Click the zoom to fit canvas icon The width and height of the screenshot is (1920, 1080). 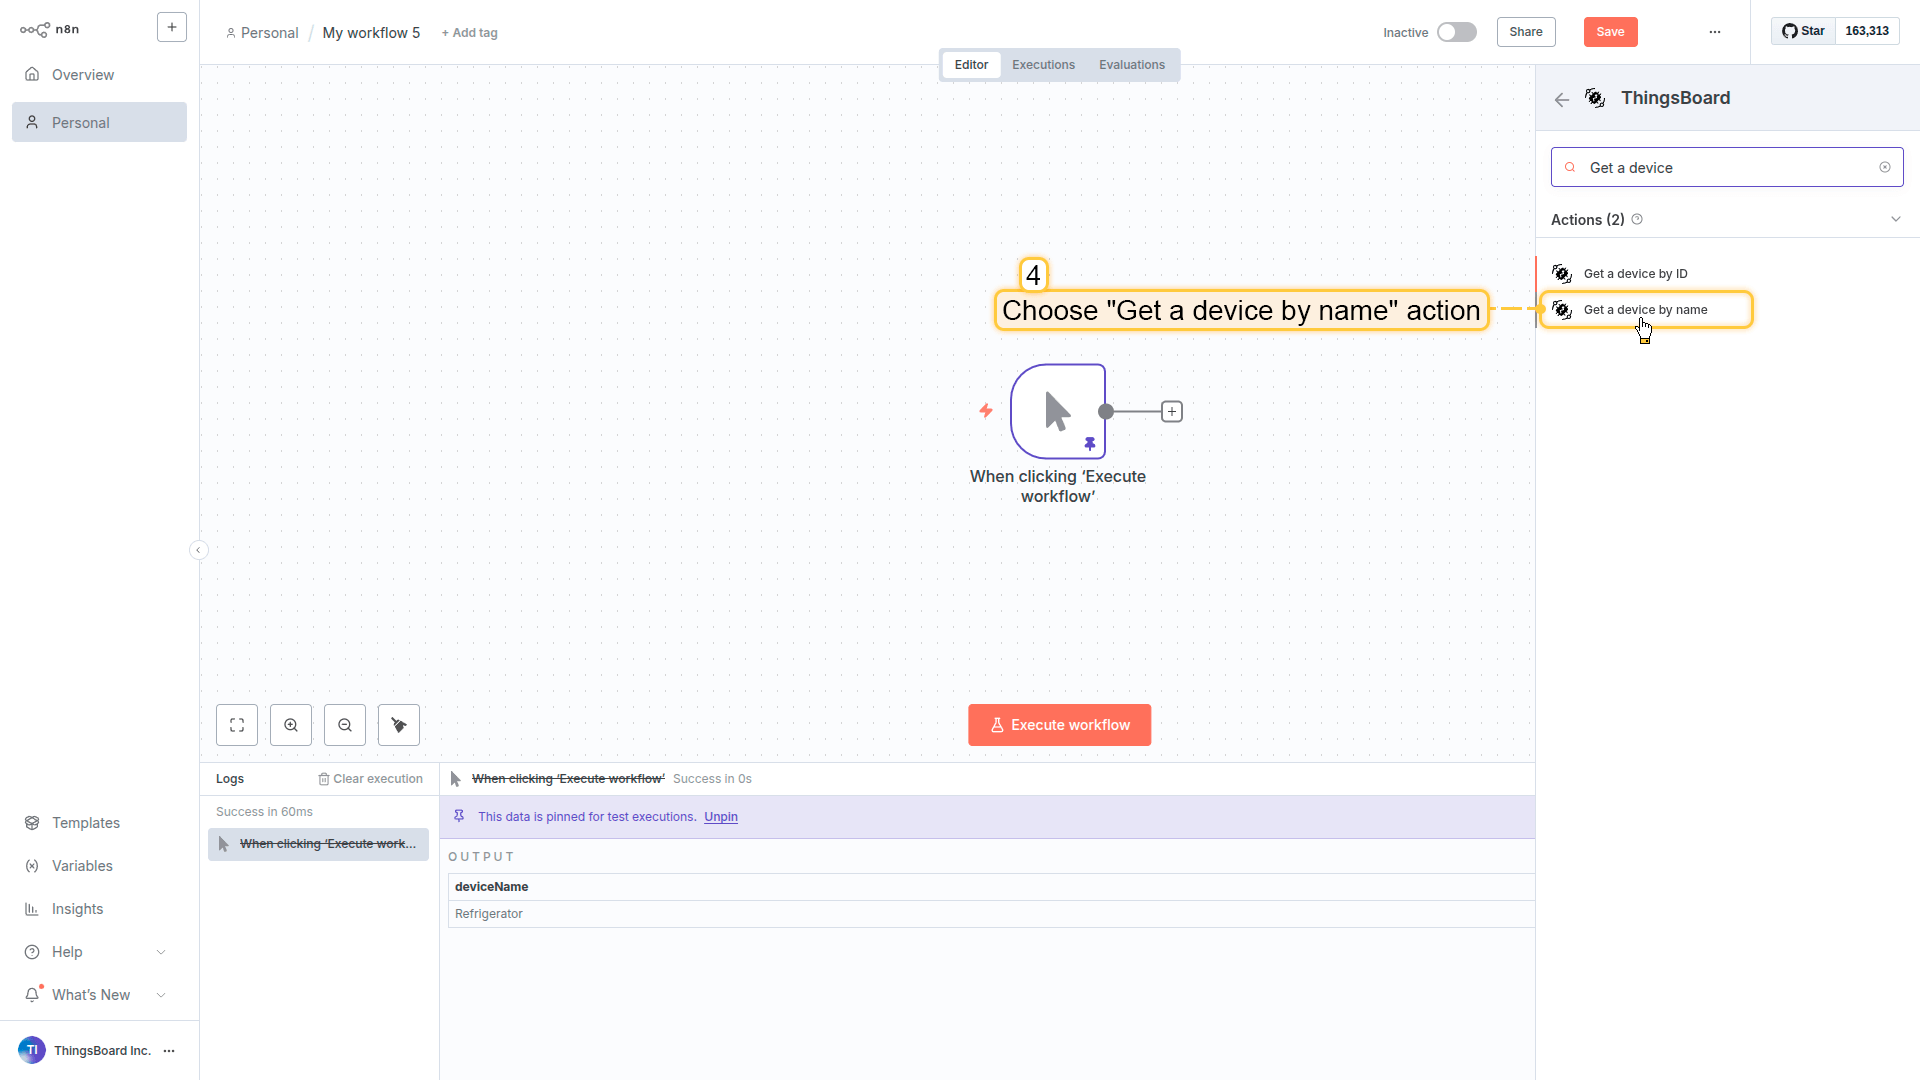pos(237,725)
